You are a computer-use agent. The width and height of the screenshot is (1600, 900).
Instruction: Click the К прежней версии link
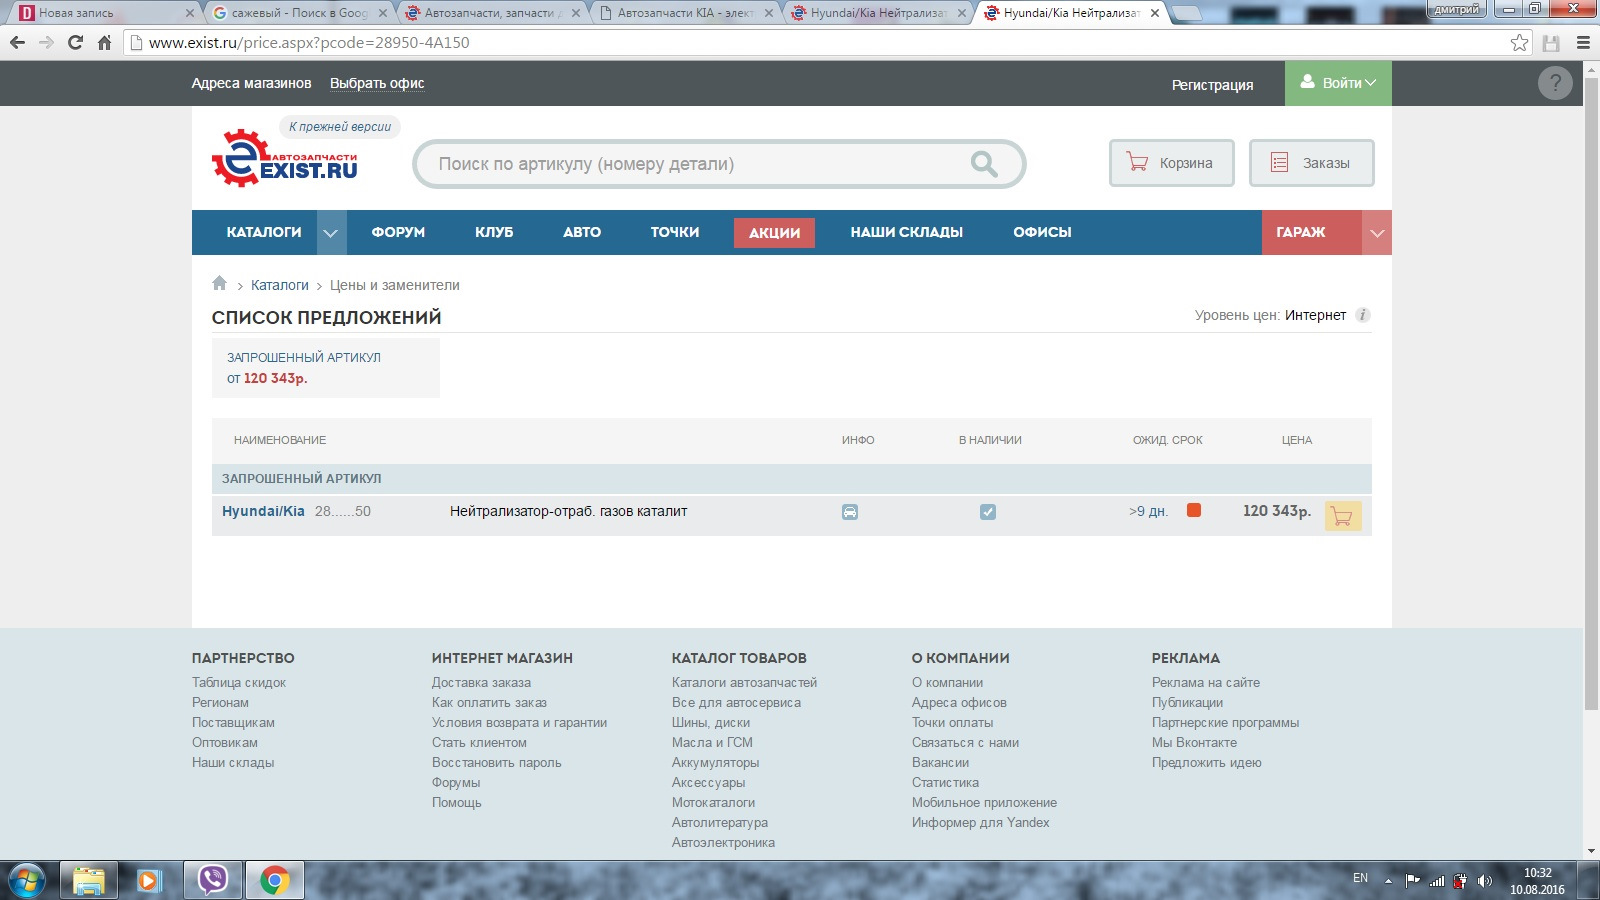coord(340,127)
